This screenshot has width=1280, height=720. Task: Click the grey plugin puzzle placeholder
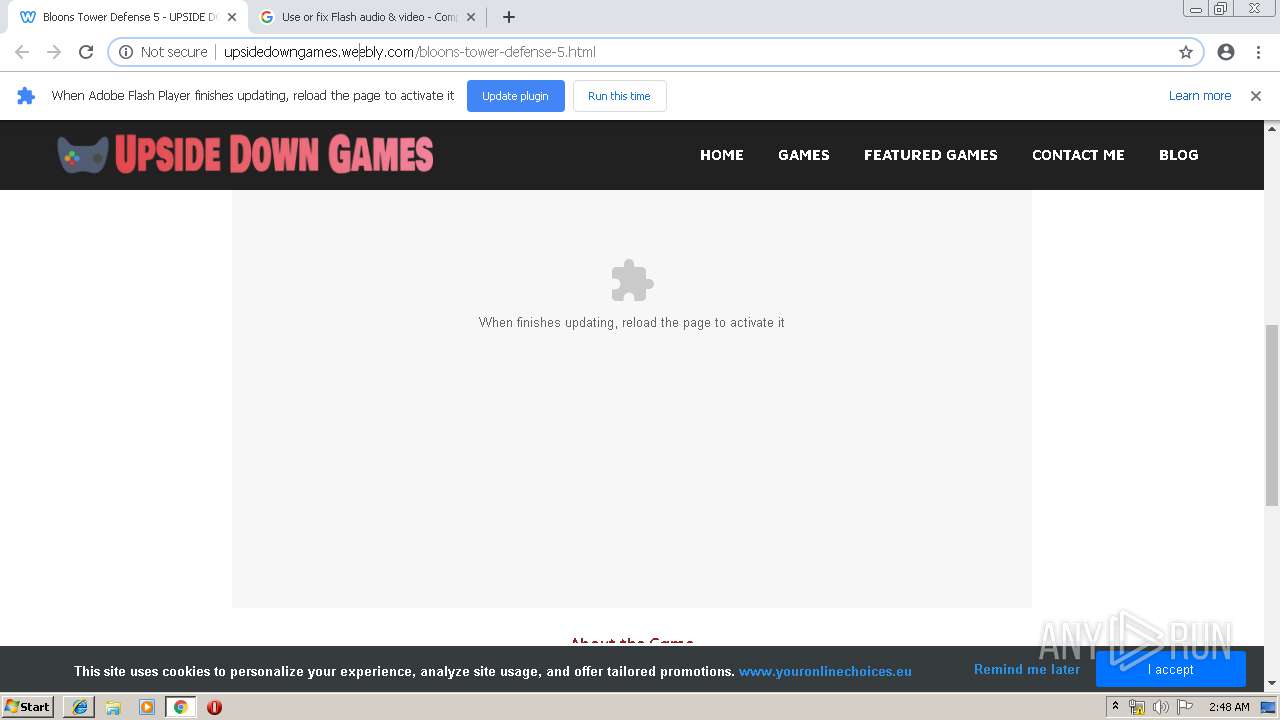(x=632, y=281)
